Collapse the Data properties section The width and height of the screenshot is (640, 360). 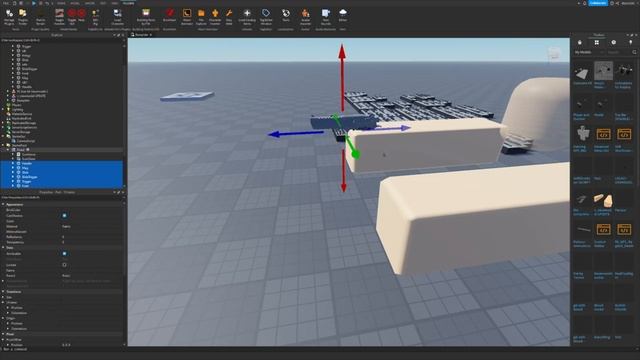pyautogui.click(x=3, y=248)
